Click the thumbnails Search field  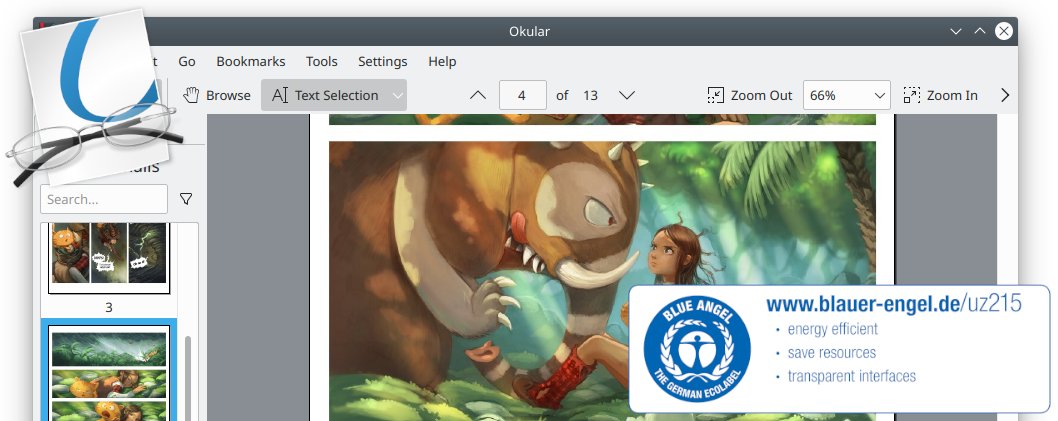click(104, 199)
